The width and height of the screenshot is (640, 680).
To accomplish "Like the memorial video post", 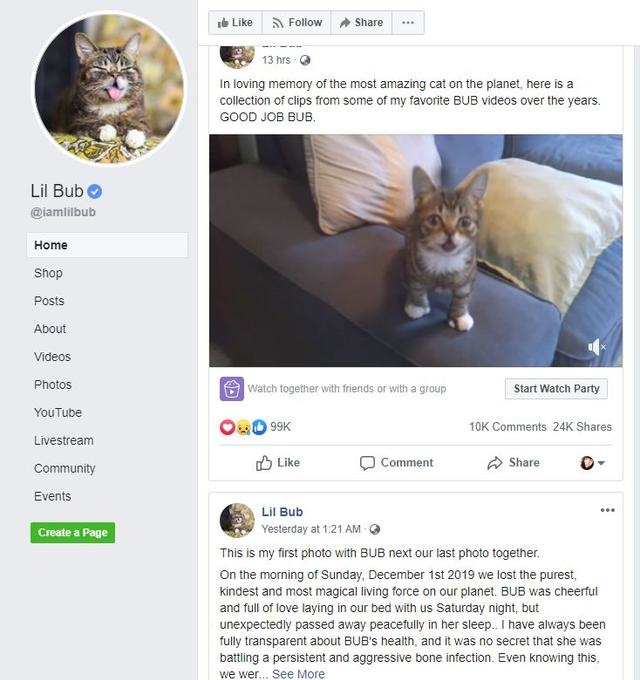I will point(278,463).
